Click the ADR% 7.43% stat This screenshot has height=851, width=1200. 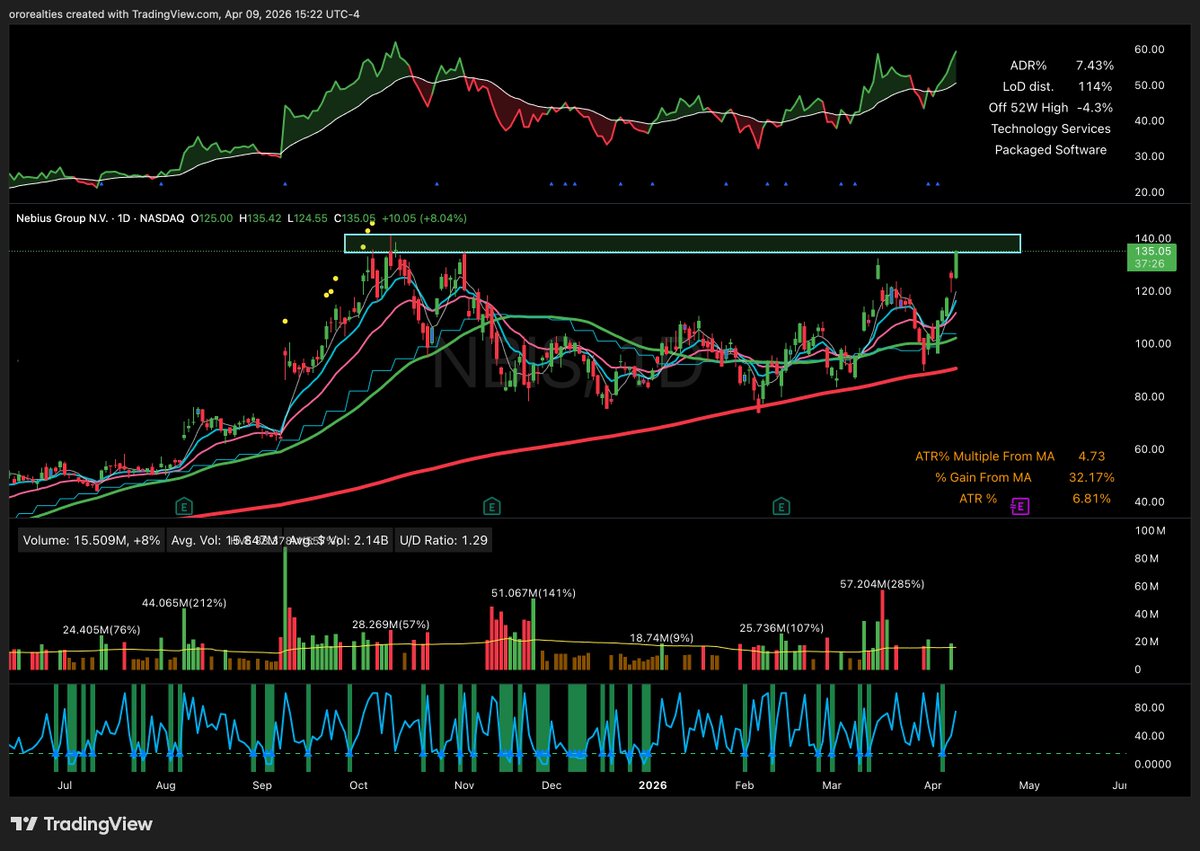(1064, 65)
